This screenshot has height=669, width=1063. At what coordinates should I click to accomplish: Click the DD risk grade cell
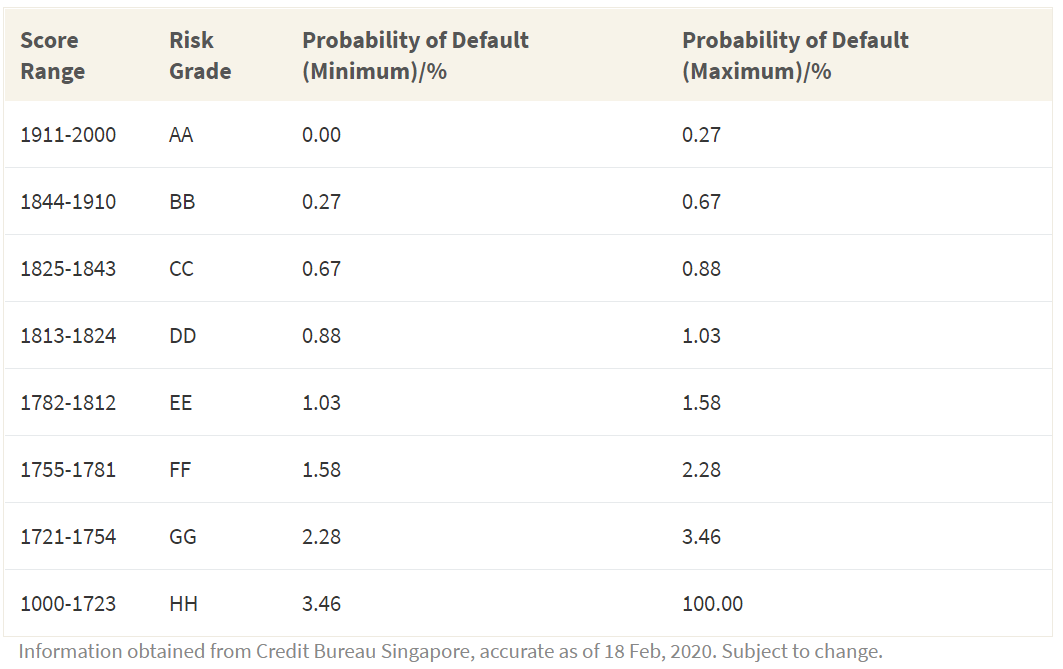coord(183,336)
